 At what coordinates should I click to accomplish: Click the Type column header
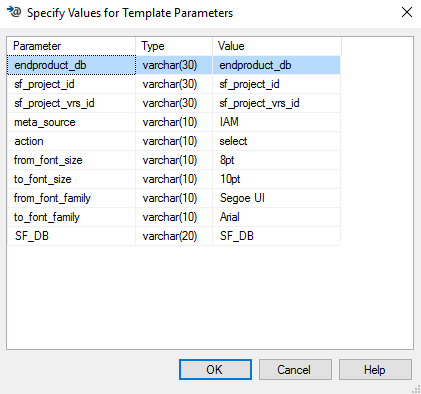[x=174, y=46]
